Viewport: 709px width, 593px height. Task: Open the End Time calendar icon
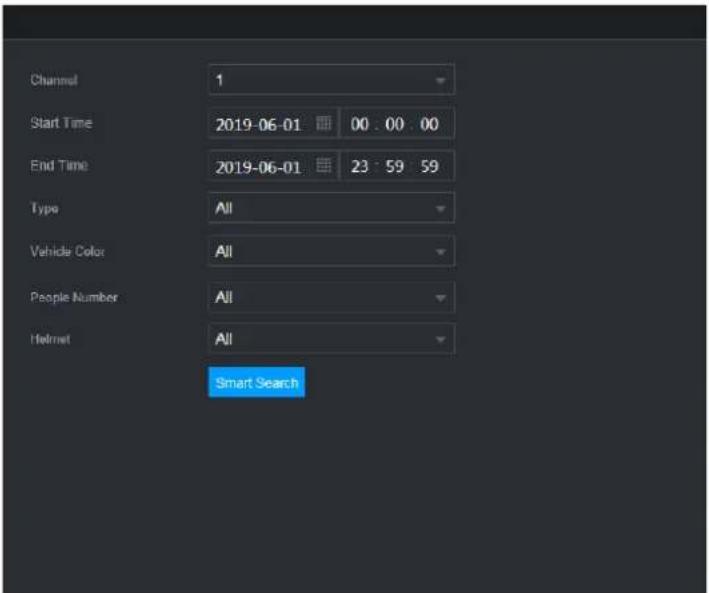point(323,166)
